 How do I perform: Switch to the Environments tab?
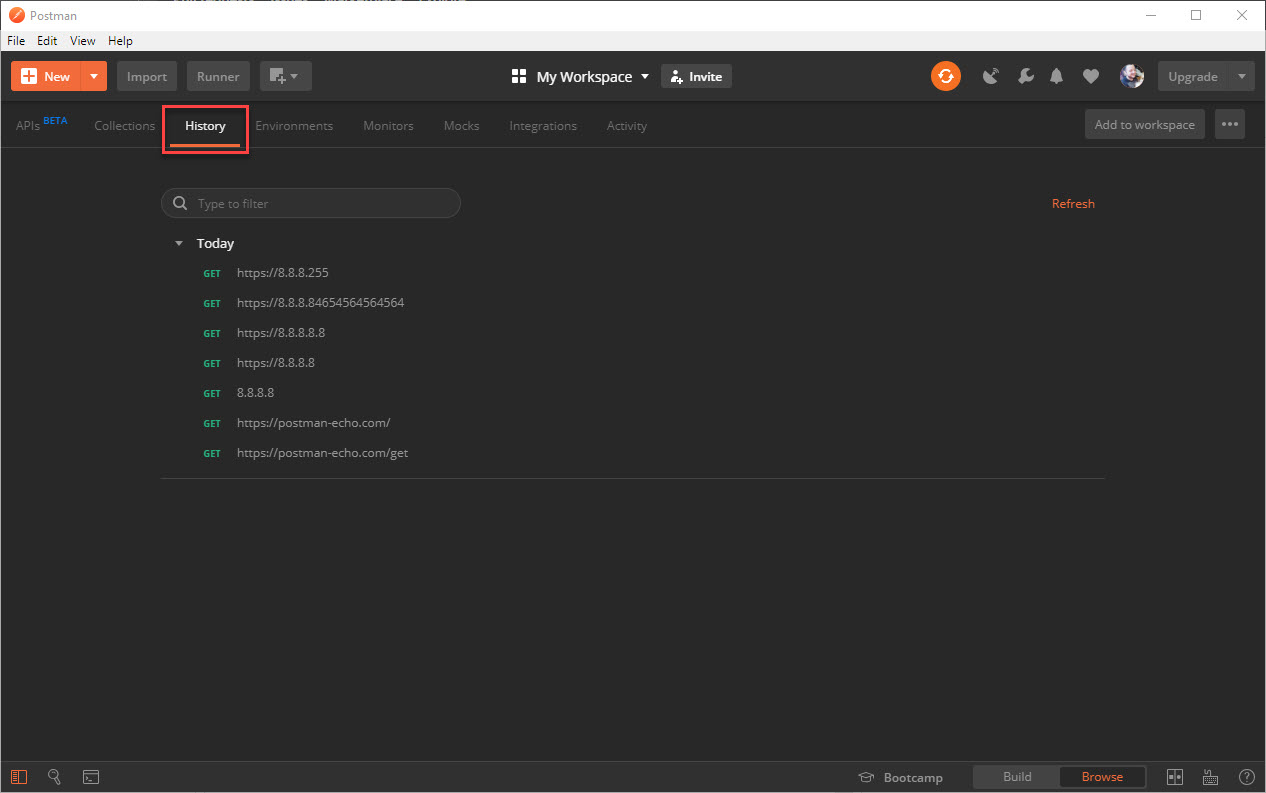point(294,126)
